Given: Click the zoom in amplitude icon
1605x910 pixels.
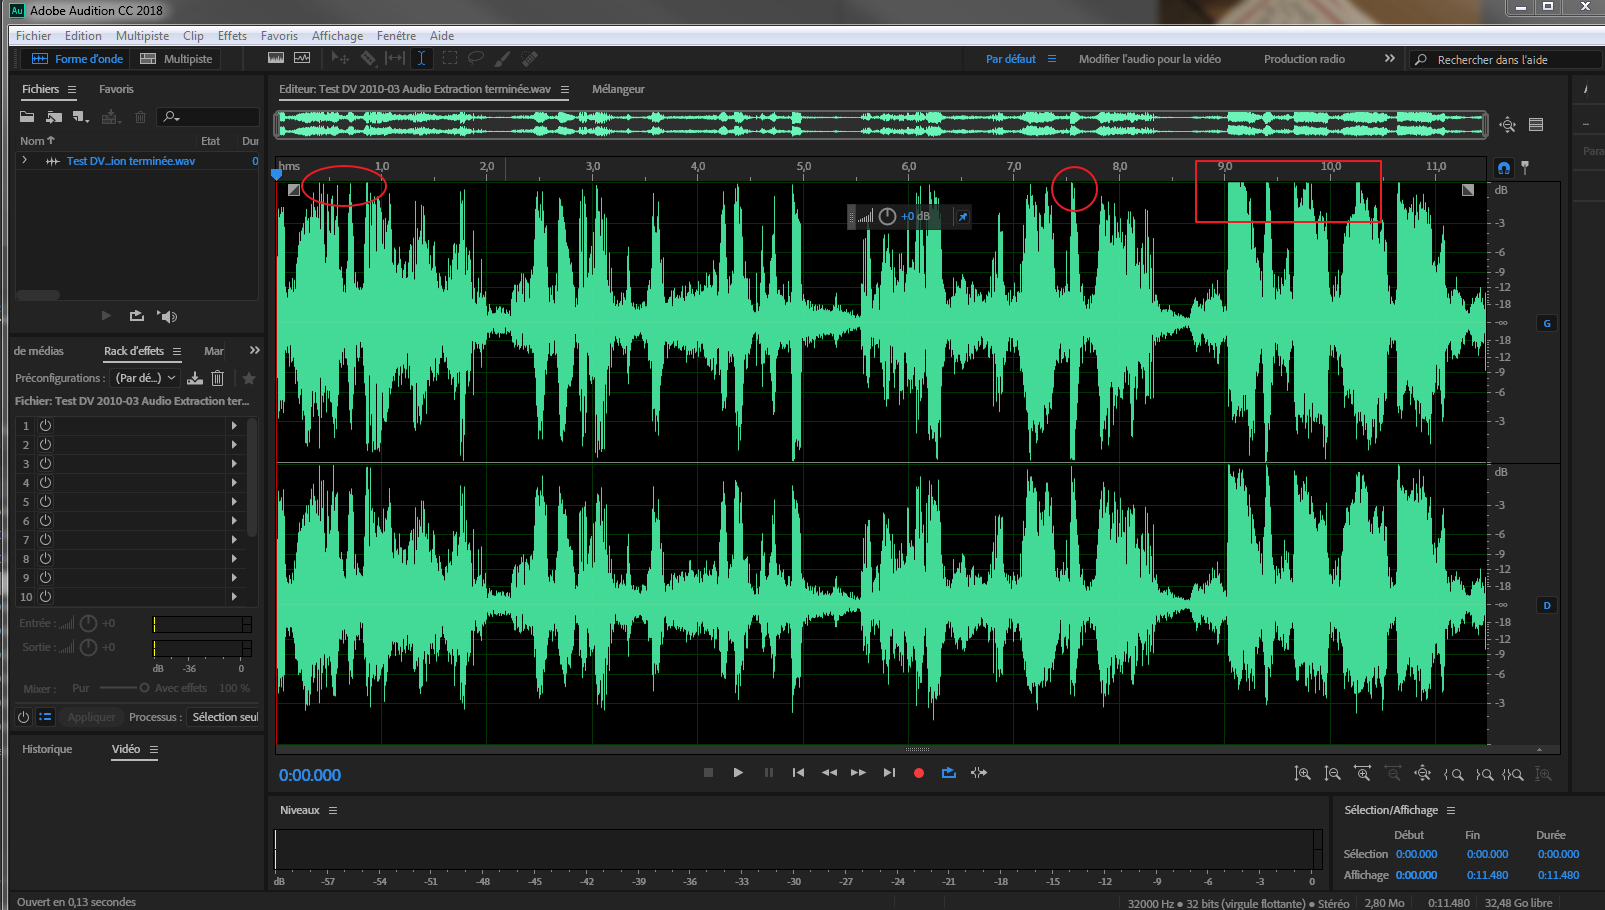Looking at the screenshot, I should click(x=1302, y=774).
